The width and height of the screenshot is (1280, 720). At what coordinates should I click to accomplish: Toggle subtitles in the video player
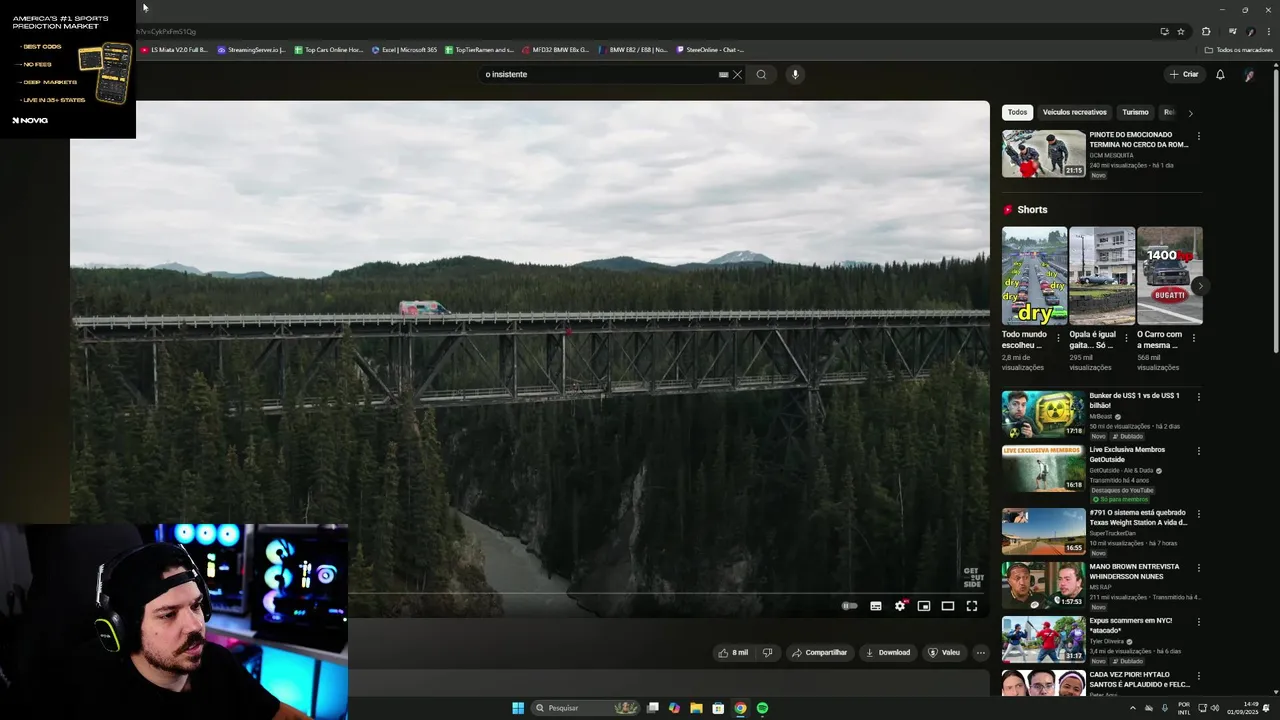point(876,606)
